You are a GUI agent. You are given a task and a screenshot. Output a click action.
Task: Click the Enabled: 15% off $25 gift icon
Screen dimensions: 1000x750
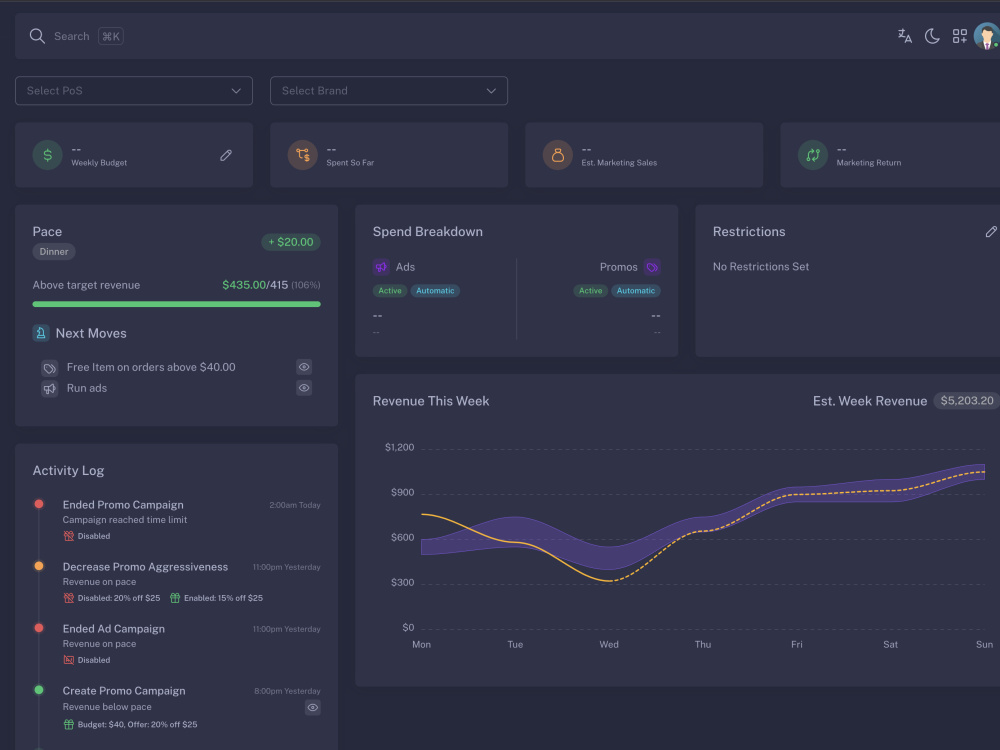(x=175, y=598)
